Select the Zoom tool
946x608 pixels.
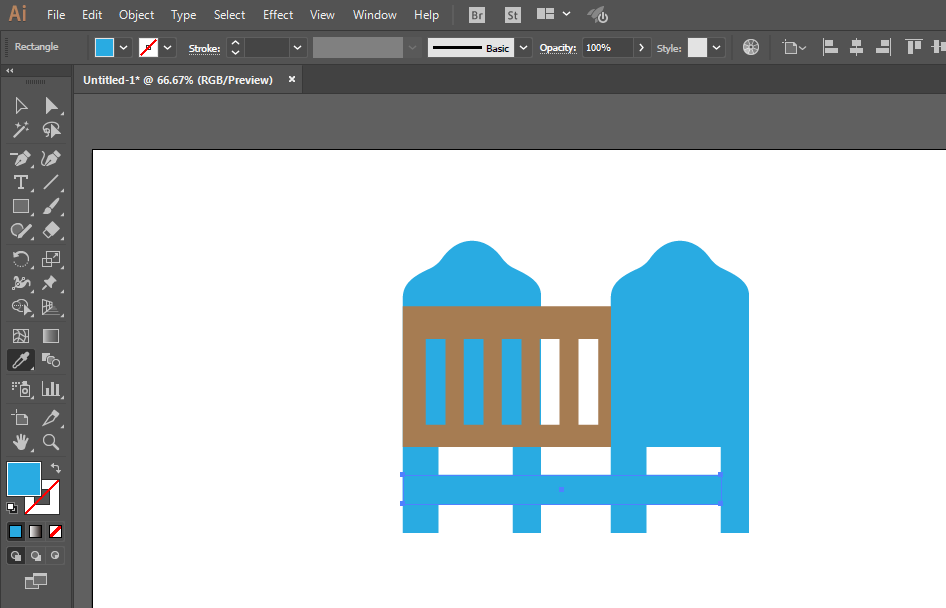(x=51, y=442)
